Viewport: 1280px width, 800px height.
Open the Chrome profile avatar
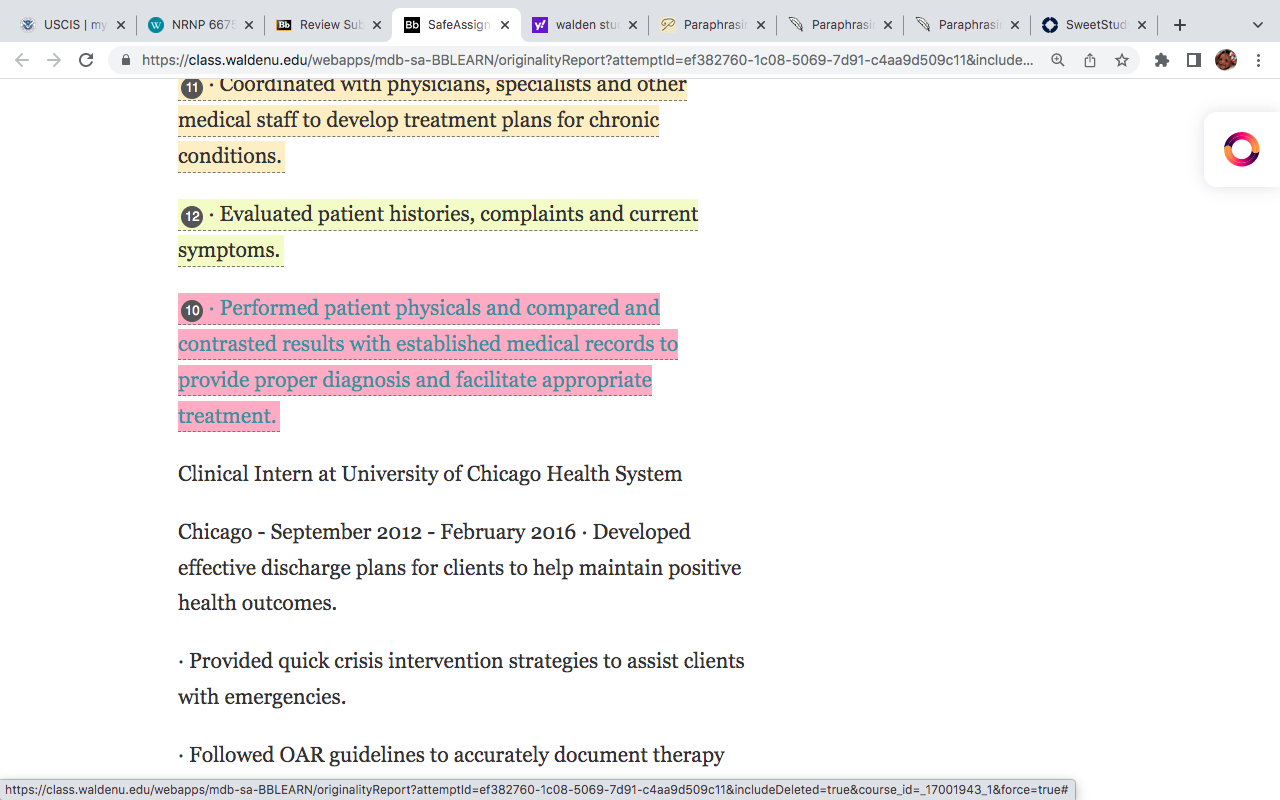pyautogui.click(x=1226, y=60)
